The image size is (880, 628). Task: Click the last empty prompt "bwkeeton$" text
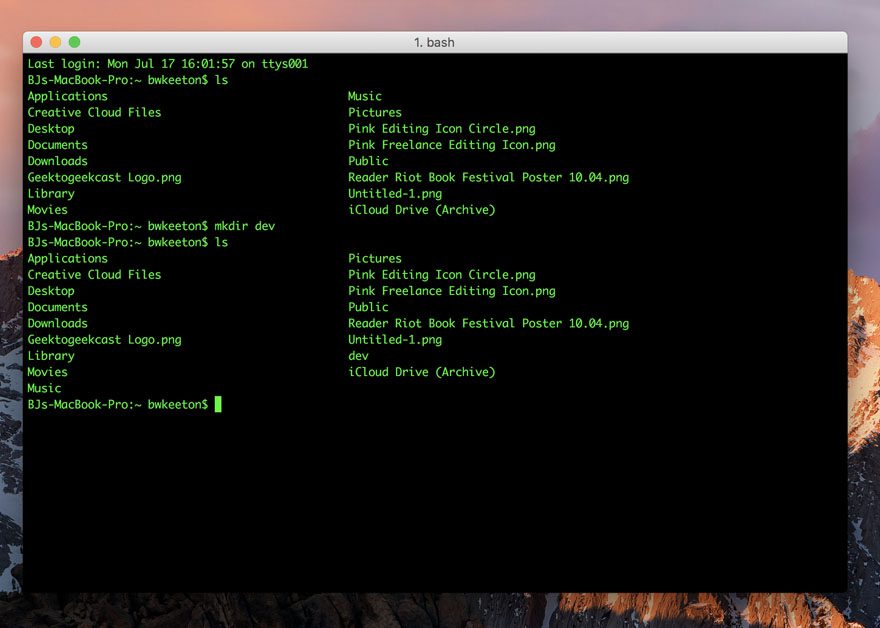[x=177, y=404]
